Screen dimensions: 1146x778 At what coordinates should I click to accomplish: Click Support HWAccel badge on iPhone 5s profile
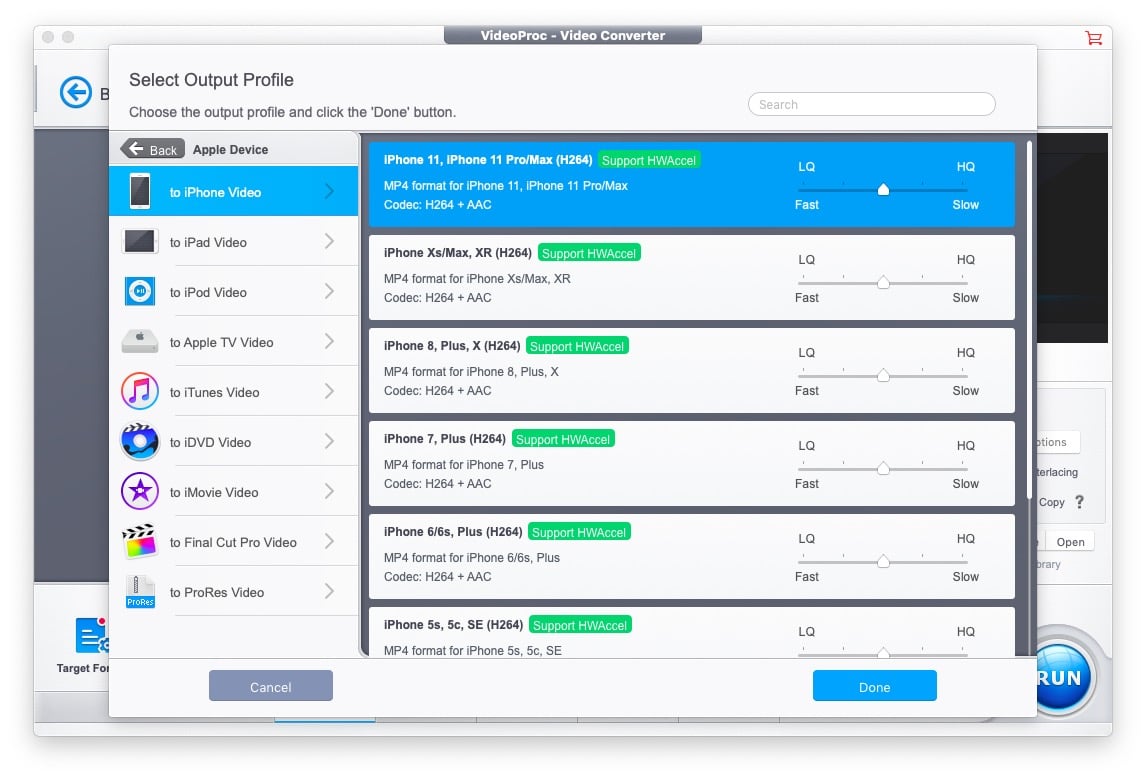tap(580, 624)
